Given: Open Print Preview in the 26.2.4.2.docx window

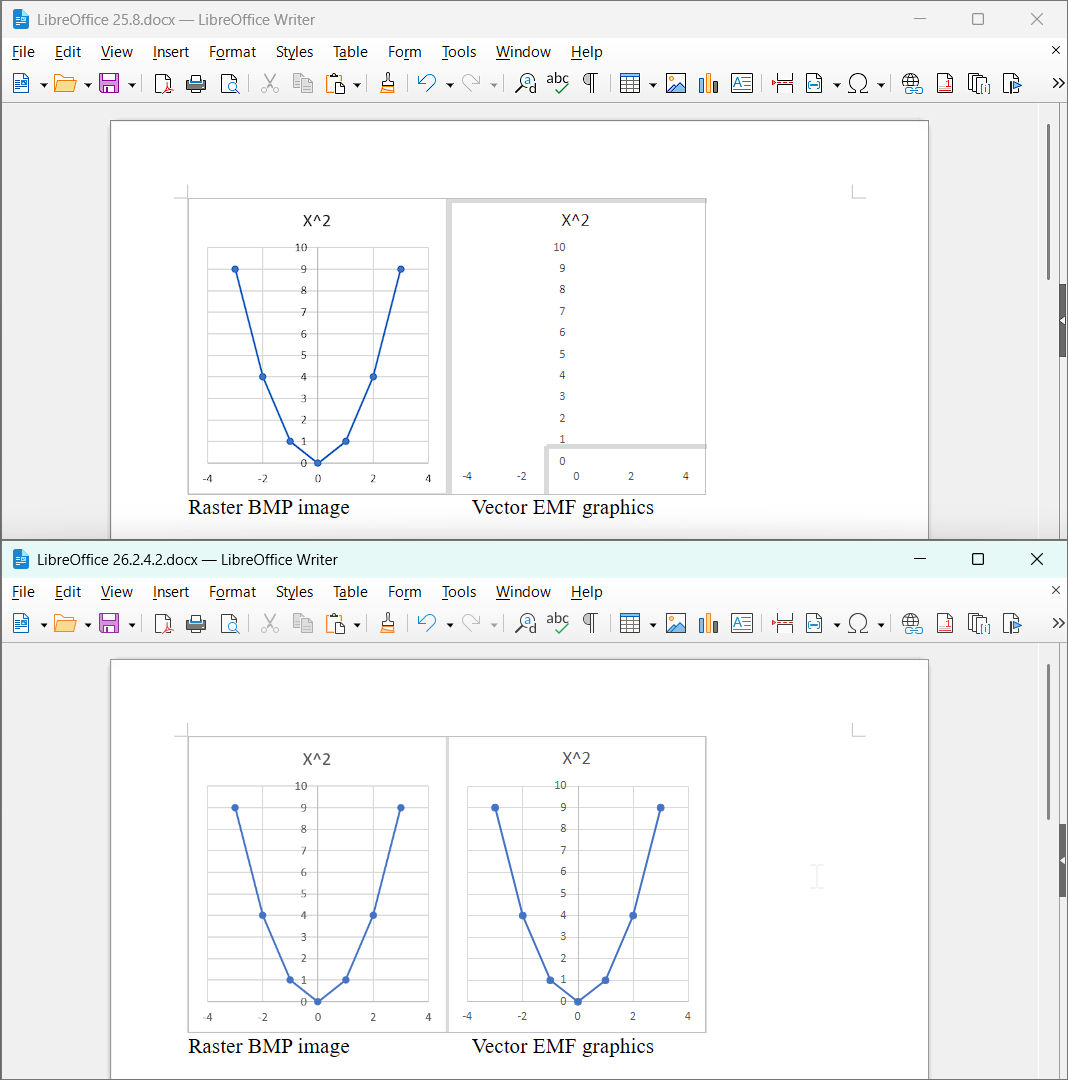Looking at the screenshot, I should click(x=229, y=624).
